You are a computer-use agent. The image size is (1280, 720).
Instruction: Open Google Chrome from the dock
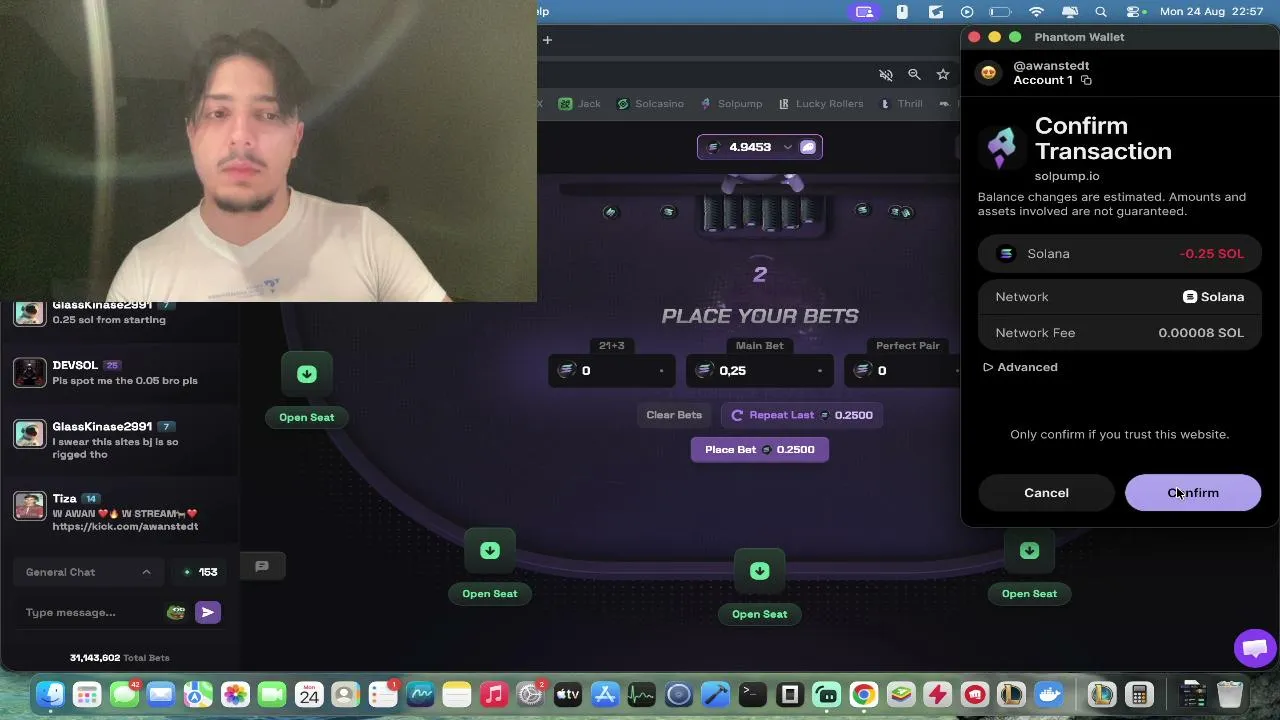pos(864,694)
